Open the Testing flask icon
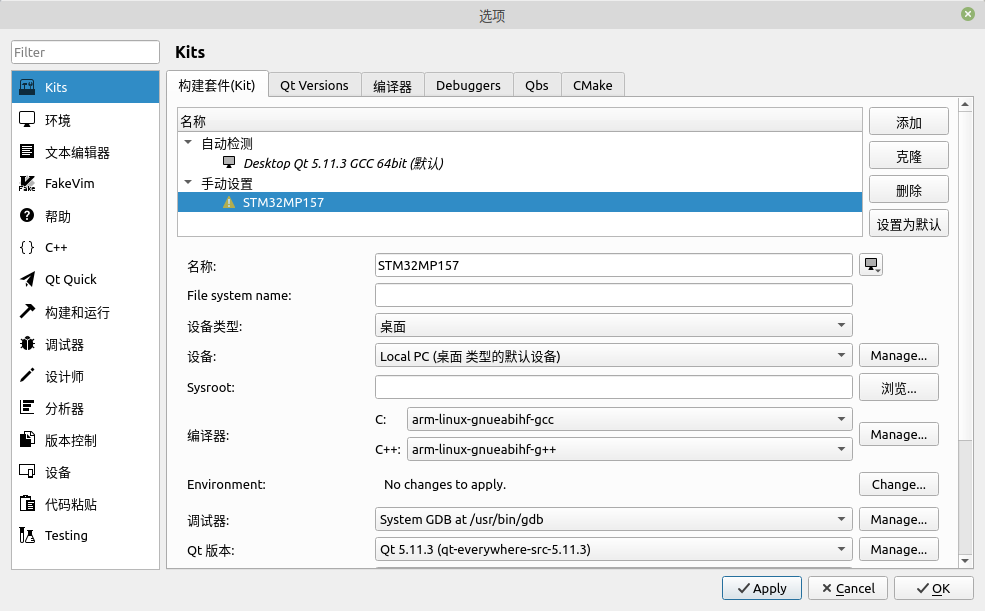This screenshot has width=985, height=611. coord(27,535)
